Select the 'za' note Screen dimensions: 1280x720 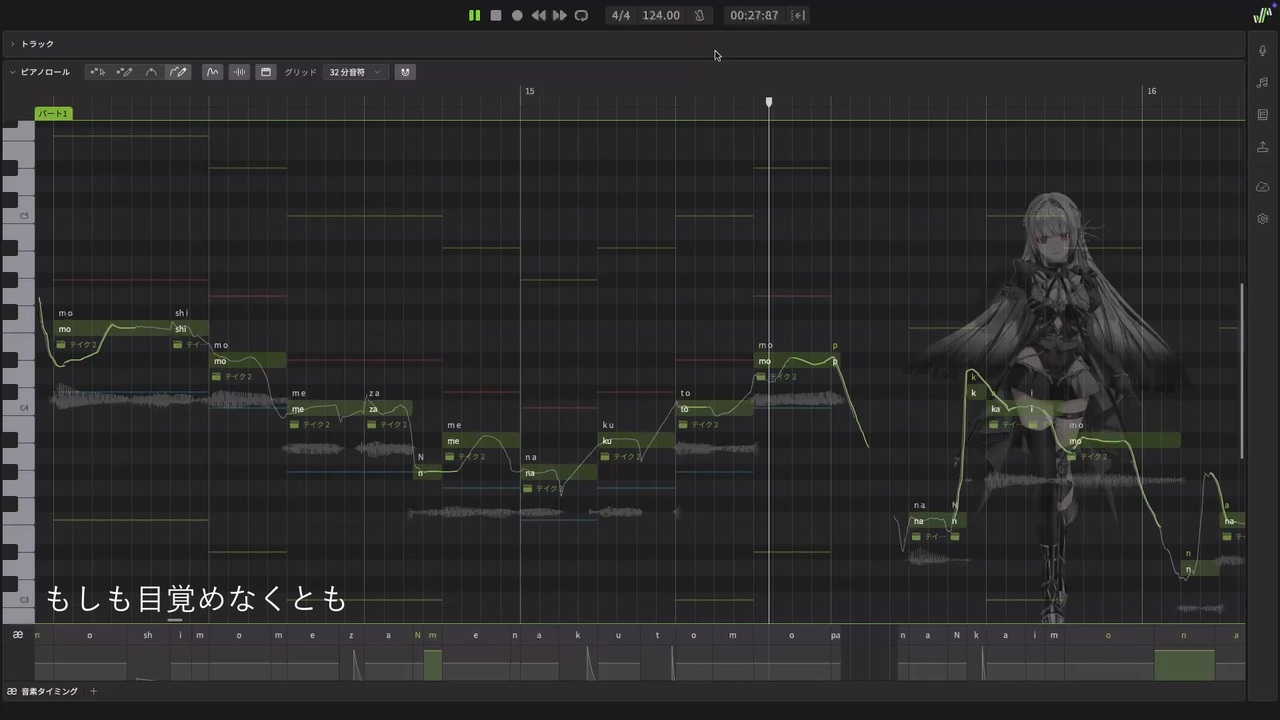(x=388, y=409)
